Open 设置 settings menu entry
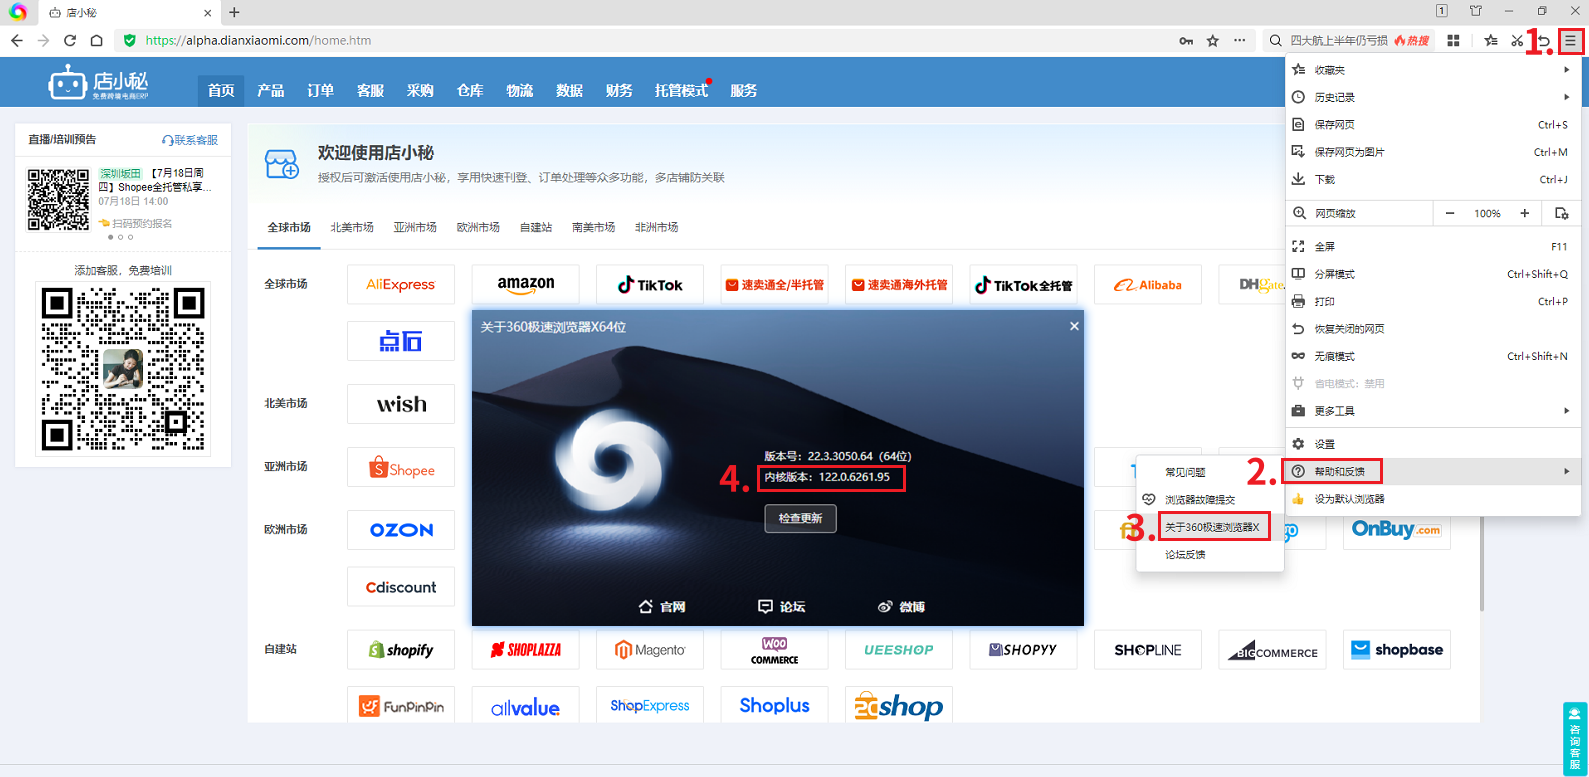Image resolution: width=1589 pixels, height=777 pixels. click(x=1432, y=444)
